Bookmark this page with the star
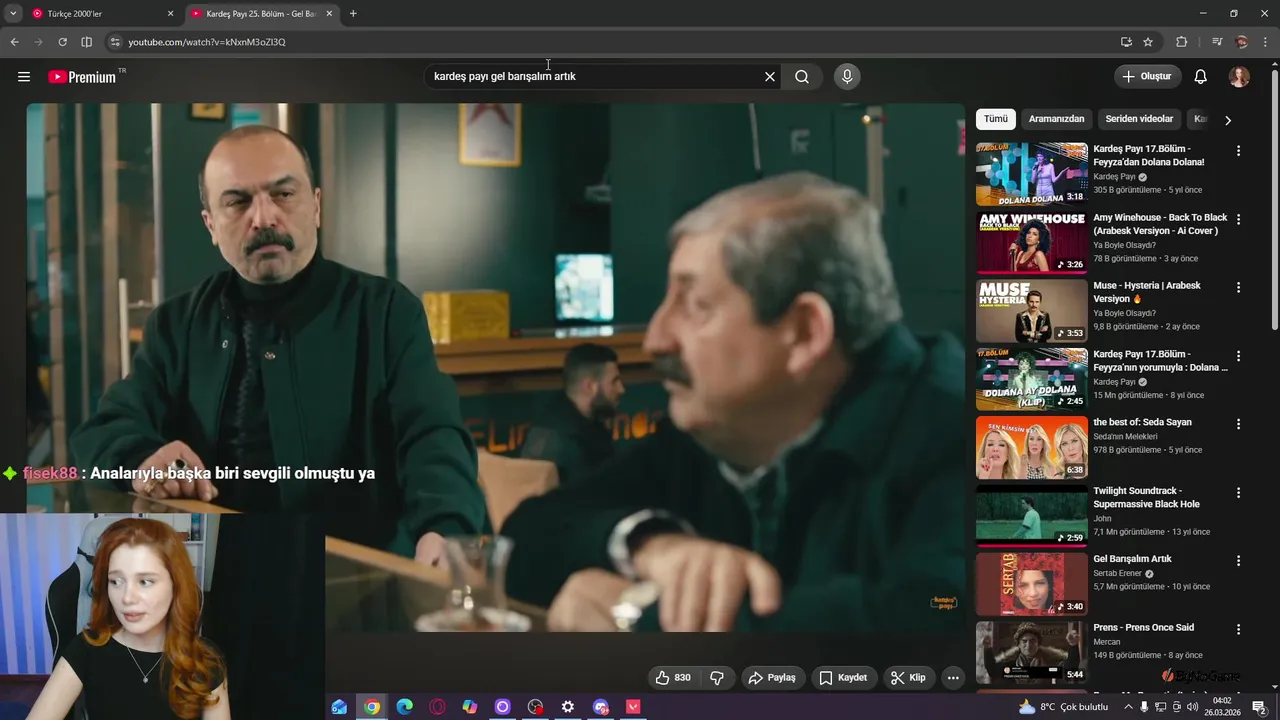Image resolution: width=1280 pixels, height=720 pixels. (x=1148, y=42)
